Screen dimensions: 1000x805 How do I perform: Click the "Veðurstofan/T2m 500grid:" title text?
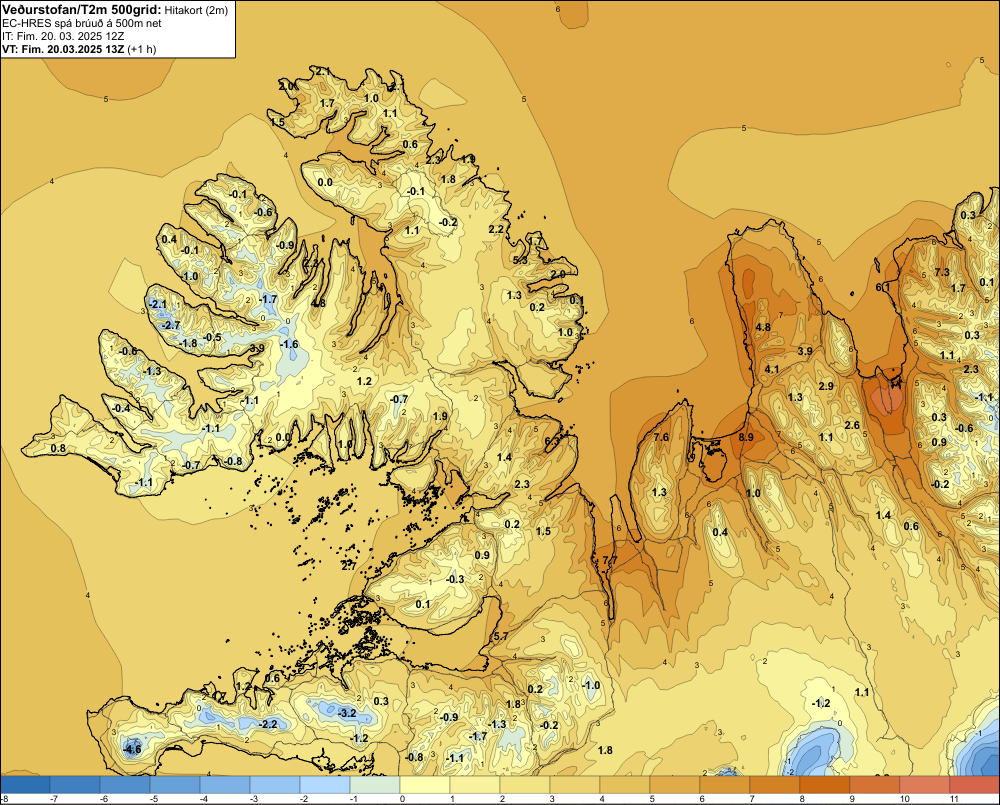[x=82, y=10]
